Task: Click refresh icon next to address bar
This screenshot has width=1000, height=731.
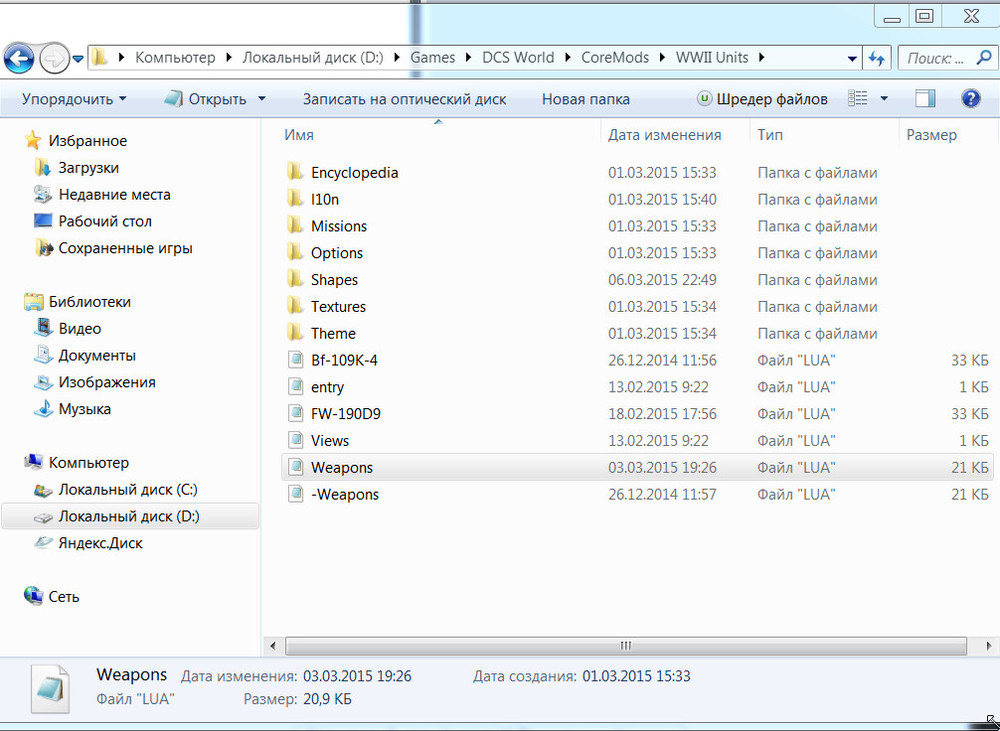Action: point(877,59)
